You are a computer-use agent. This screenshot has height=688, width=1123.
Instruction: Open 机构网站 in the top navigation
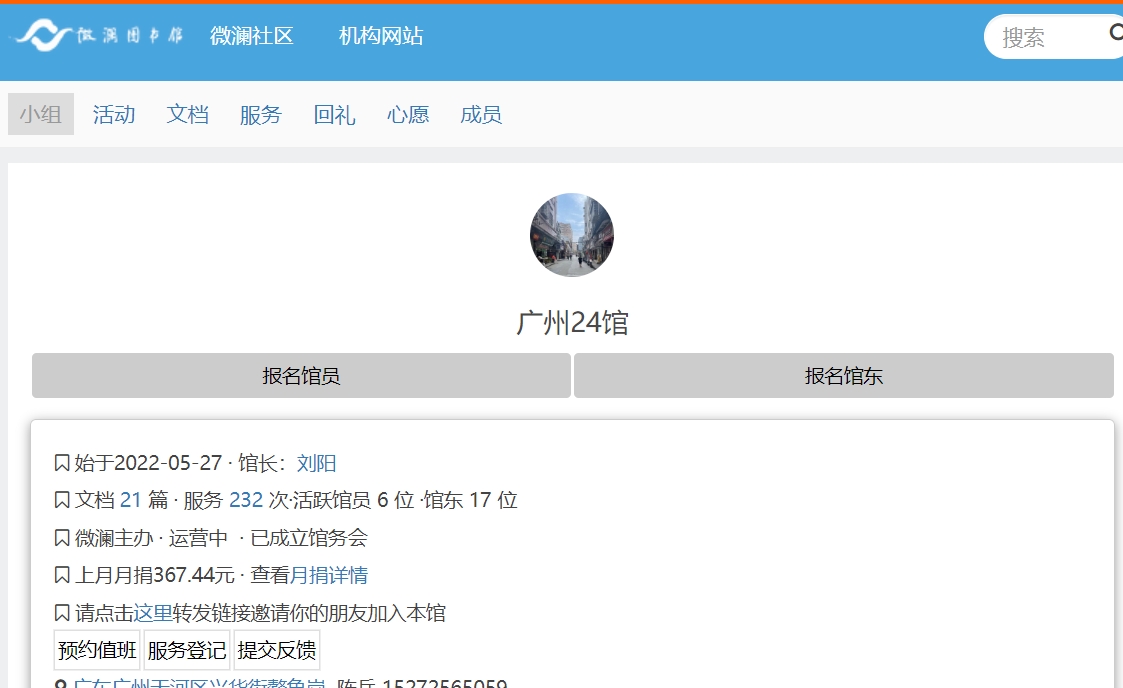click(x=381, y=36)
